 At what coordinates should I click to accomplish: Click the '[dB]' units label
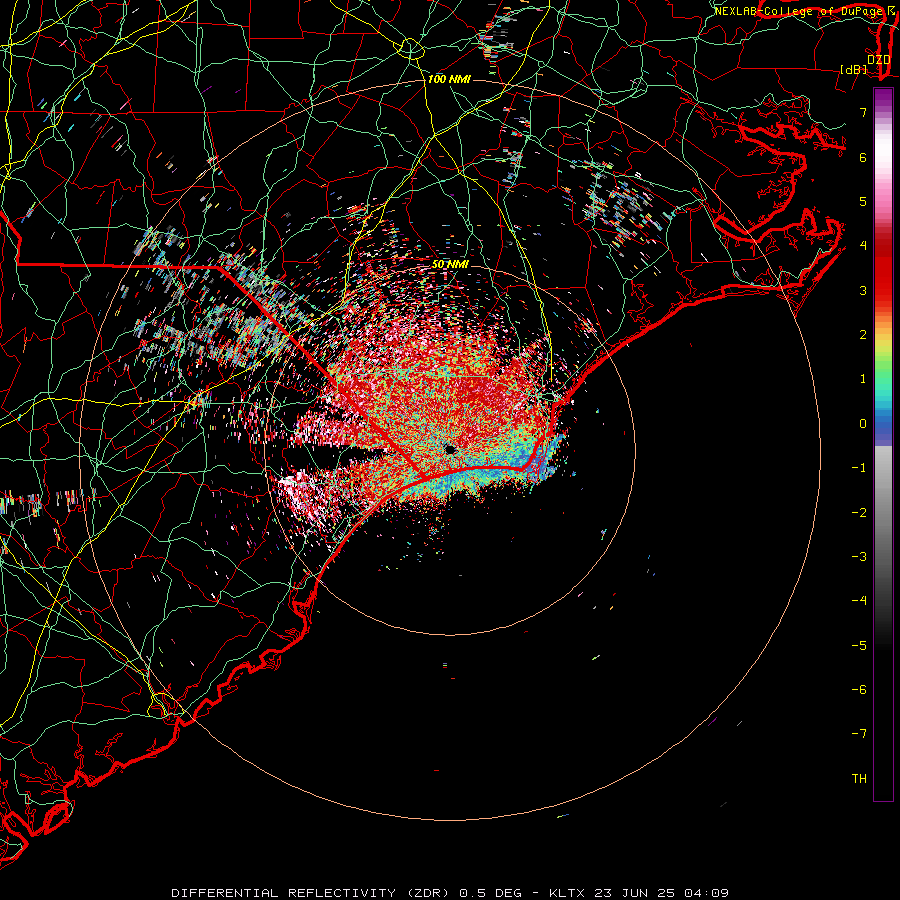[x=854, y=69]
